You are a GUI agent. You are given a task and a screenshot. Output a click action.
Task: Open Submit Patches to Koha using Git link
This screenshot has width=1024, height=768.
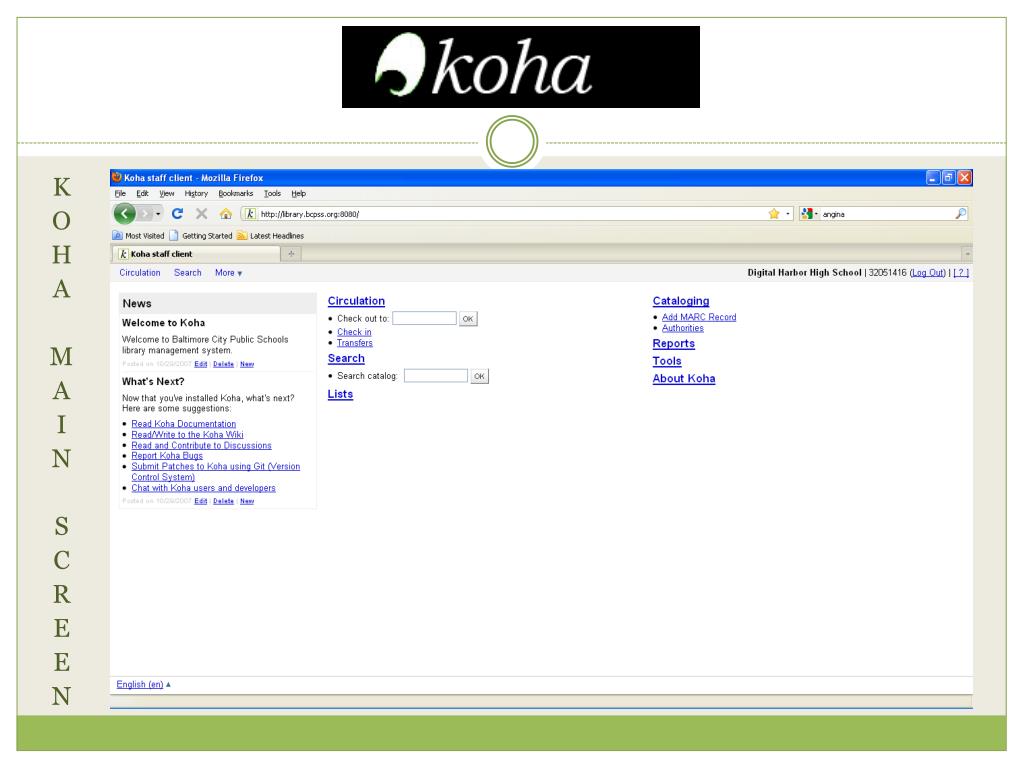tap(216, 472)
